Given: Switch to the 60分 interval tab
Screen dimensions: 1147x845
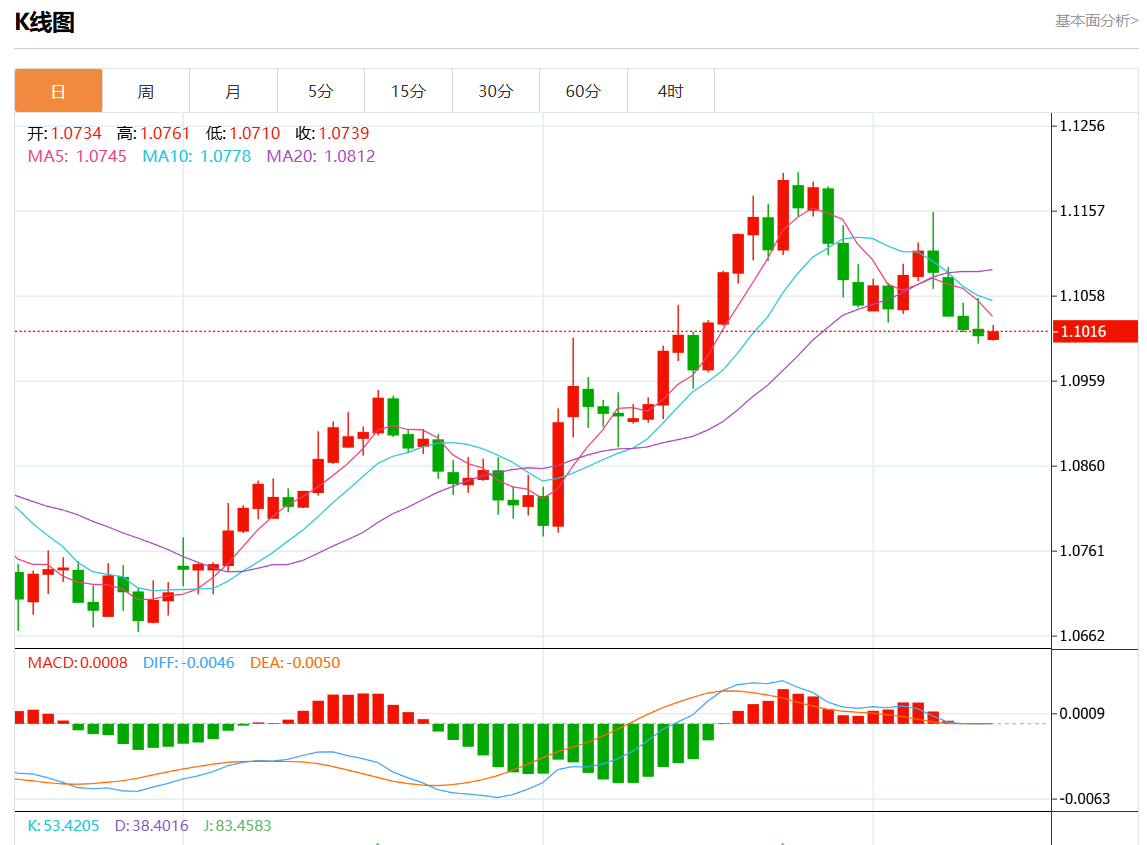Looking at the screenshot, I should coord(583,91).
